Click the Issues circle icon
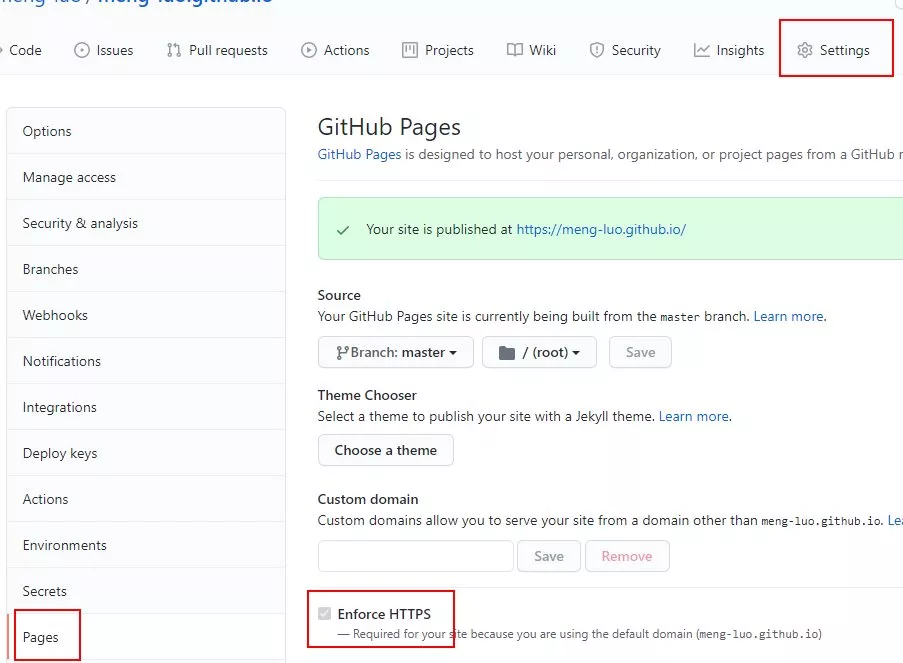This screenshot has width=903, height=663. pyautogui.click(x=82, y=50)
